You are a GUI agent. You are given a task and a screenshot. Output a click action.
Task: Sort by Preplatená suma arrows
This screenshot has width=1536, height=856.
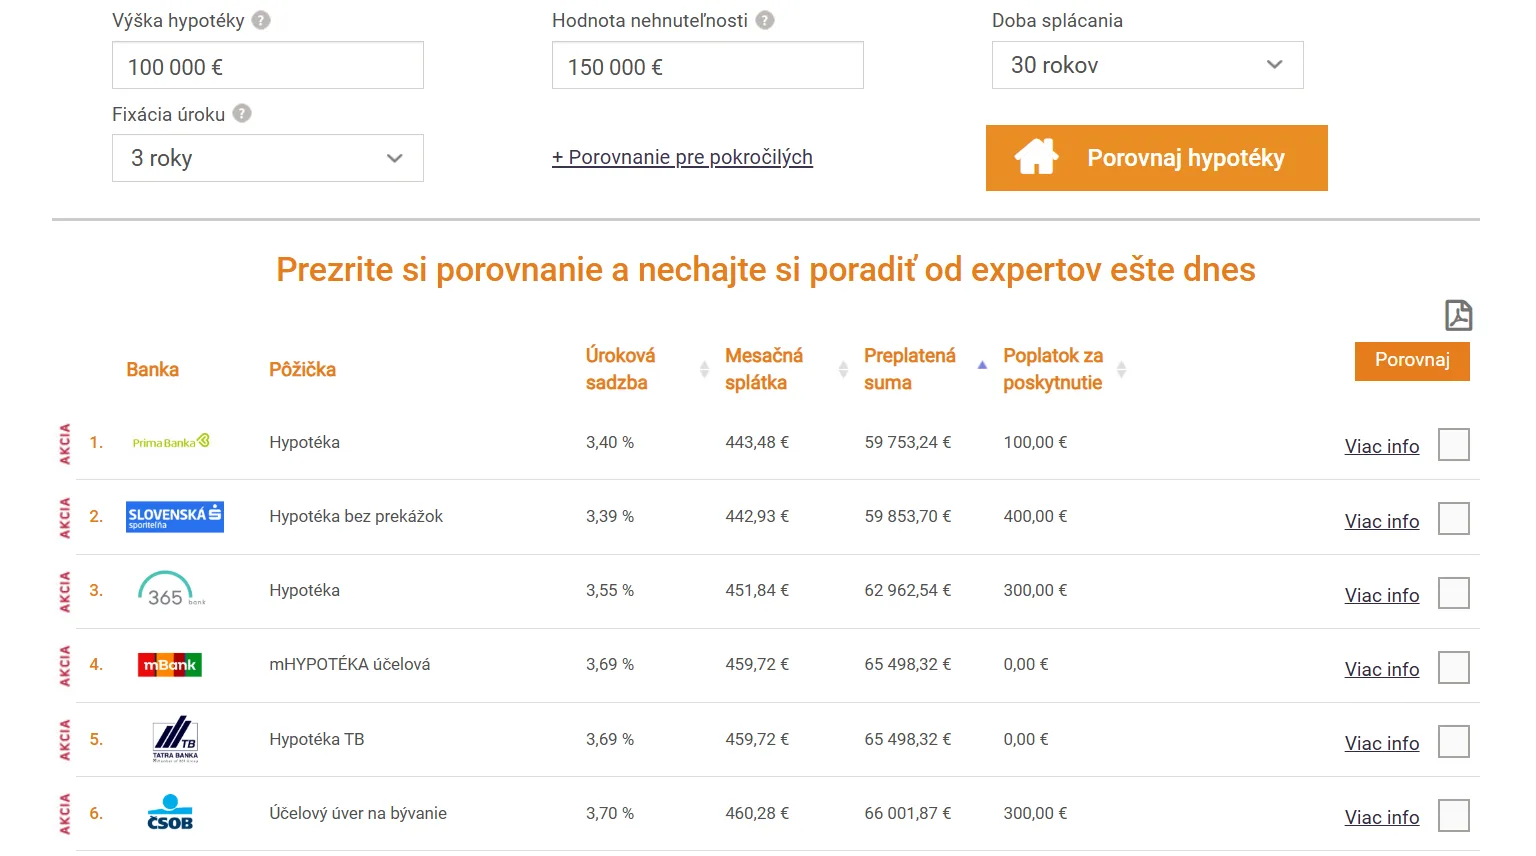tap(982, 366)
